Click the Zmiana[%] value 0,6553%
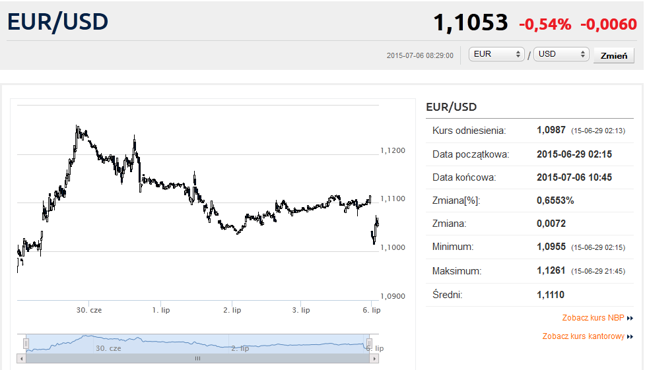645x370 pixels. coord(555,200)
